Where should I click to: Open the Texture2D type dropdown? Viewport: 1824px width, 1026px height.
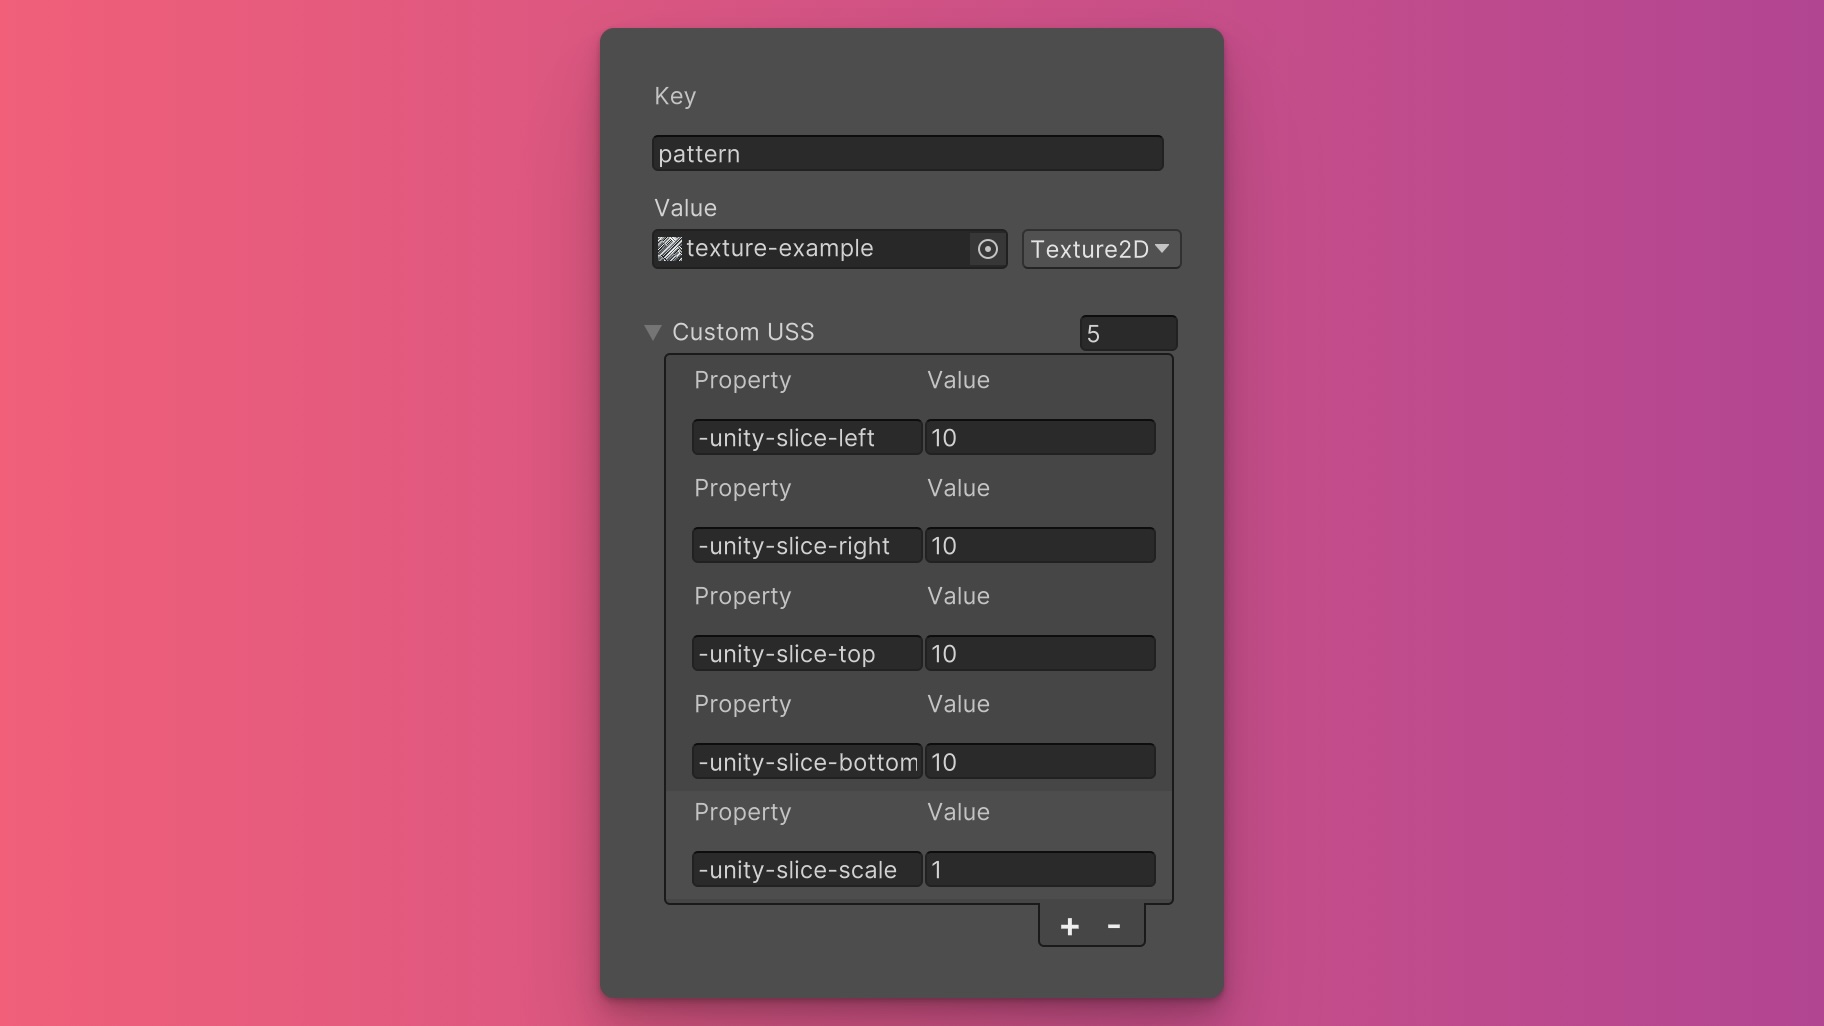coord(1101,249)
